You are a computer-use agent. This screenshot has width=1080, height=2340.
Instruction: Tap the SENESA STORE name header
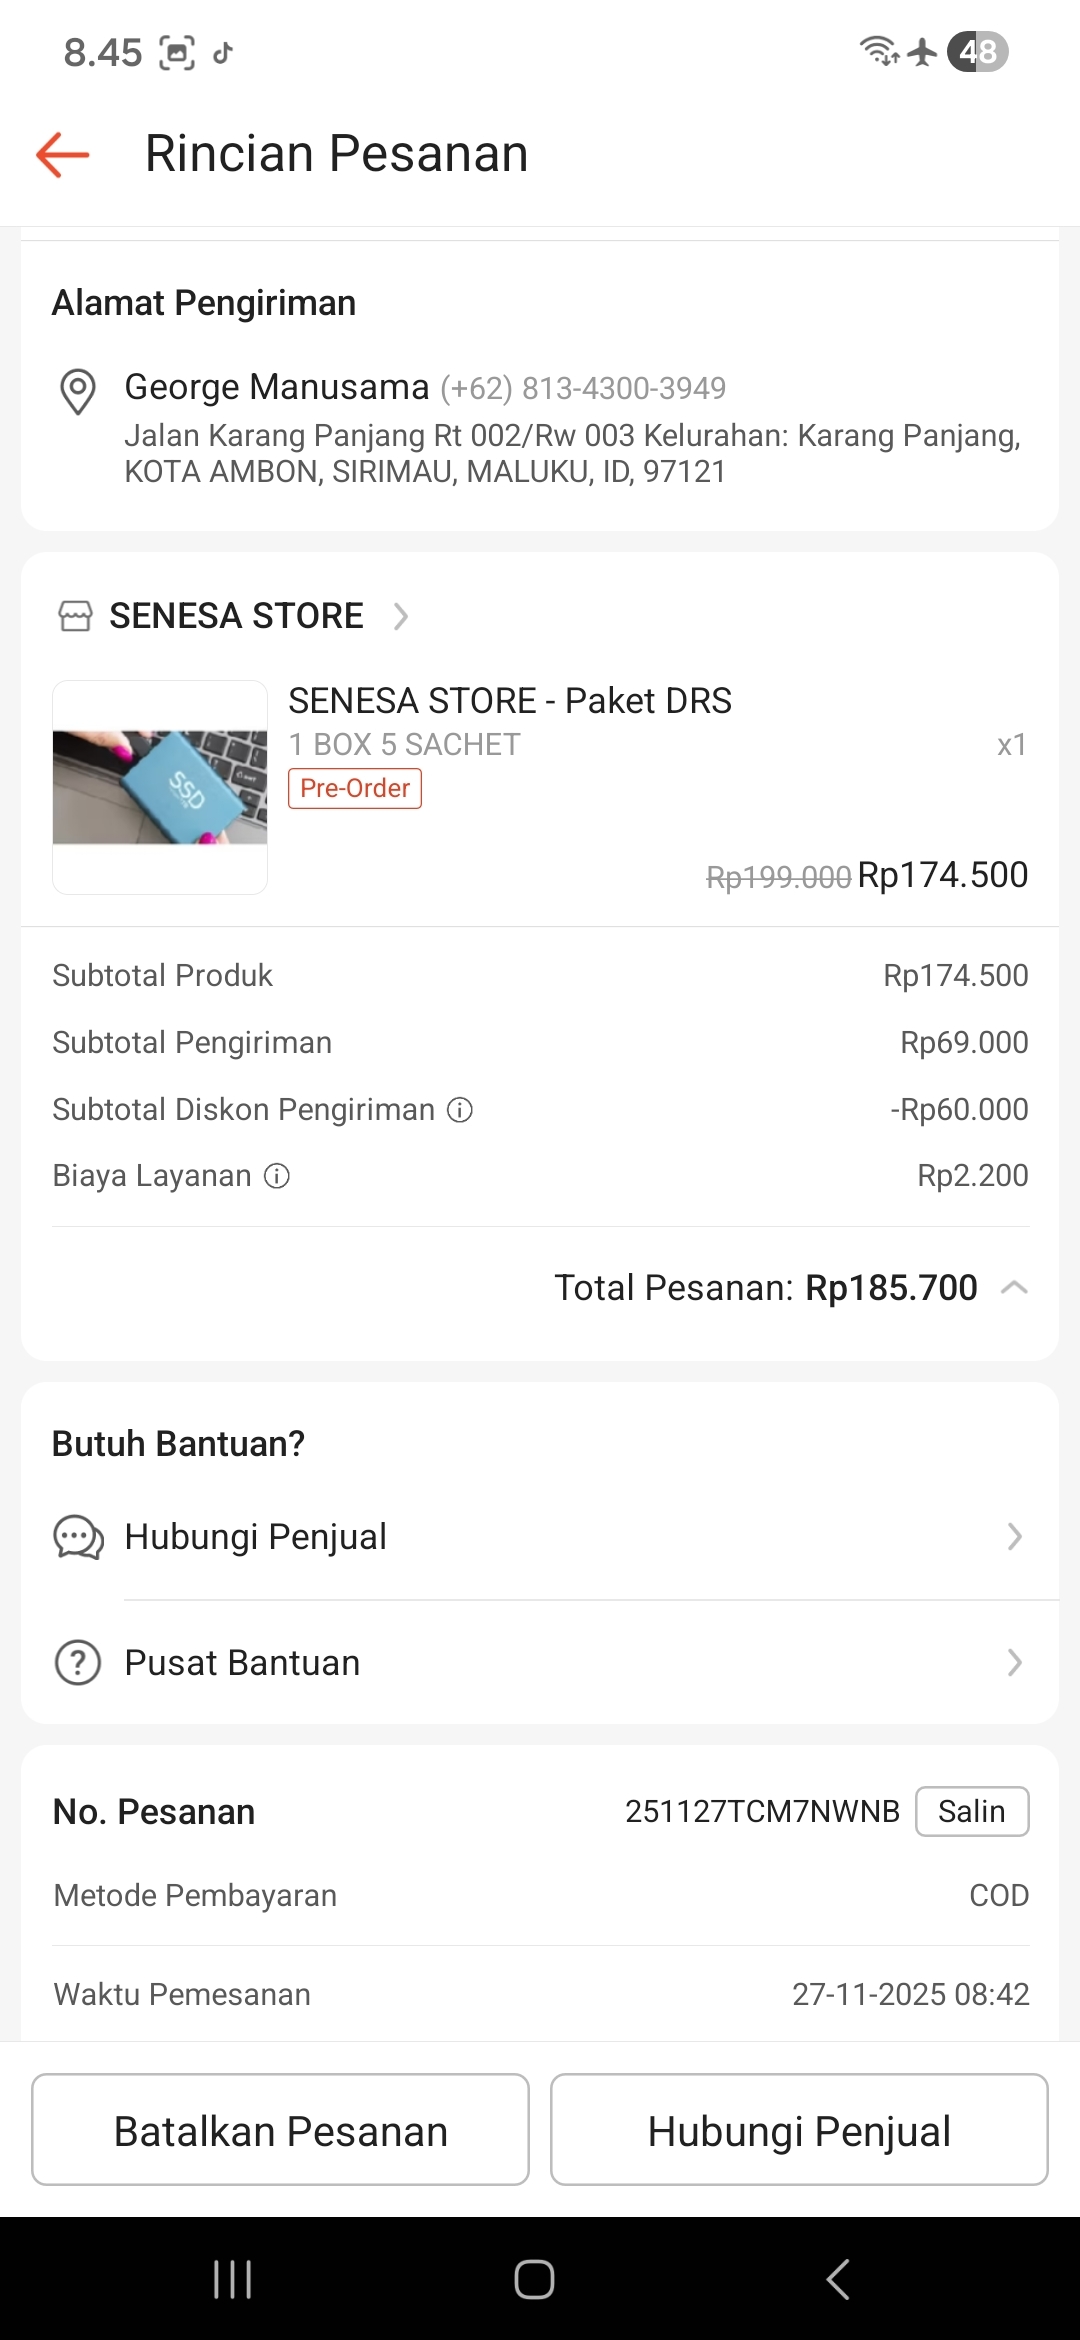[236, 616]
